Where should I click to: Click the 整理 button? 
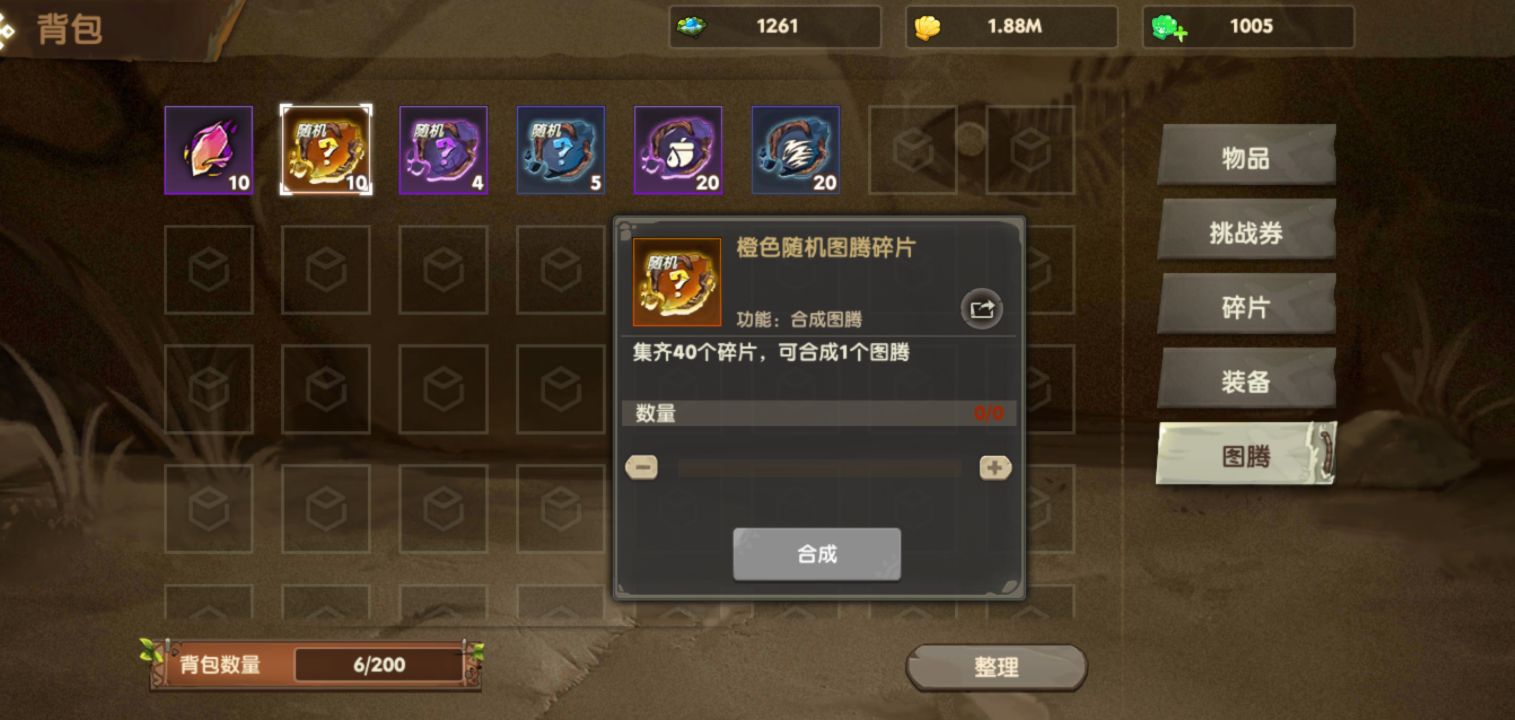point(996,667)
